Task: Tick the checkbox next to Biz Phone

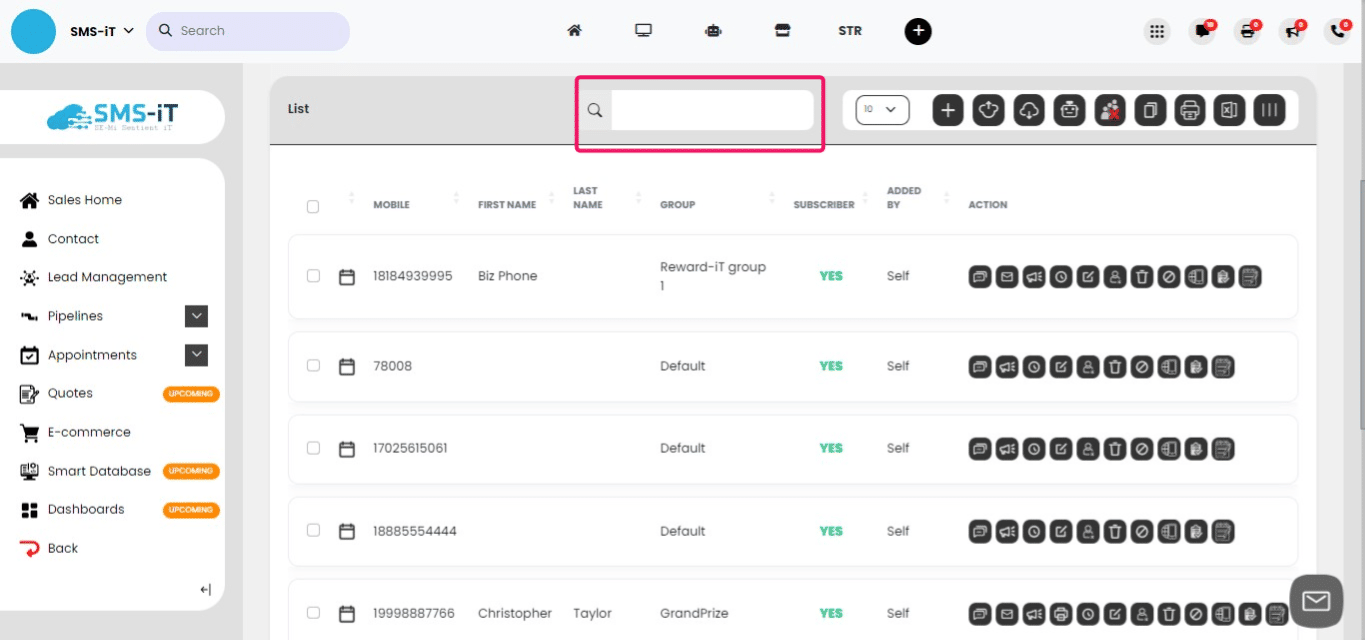Action: click(x=312, y=276)
